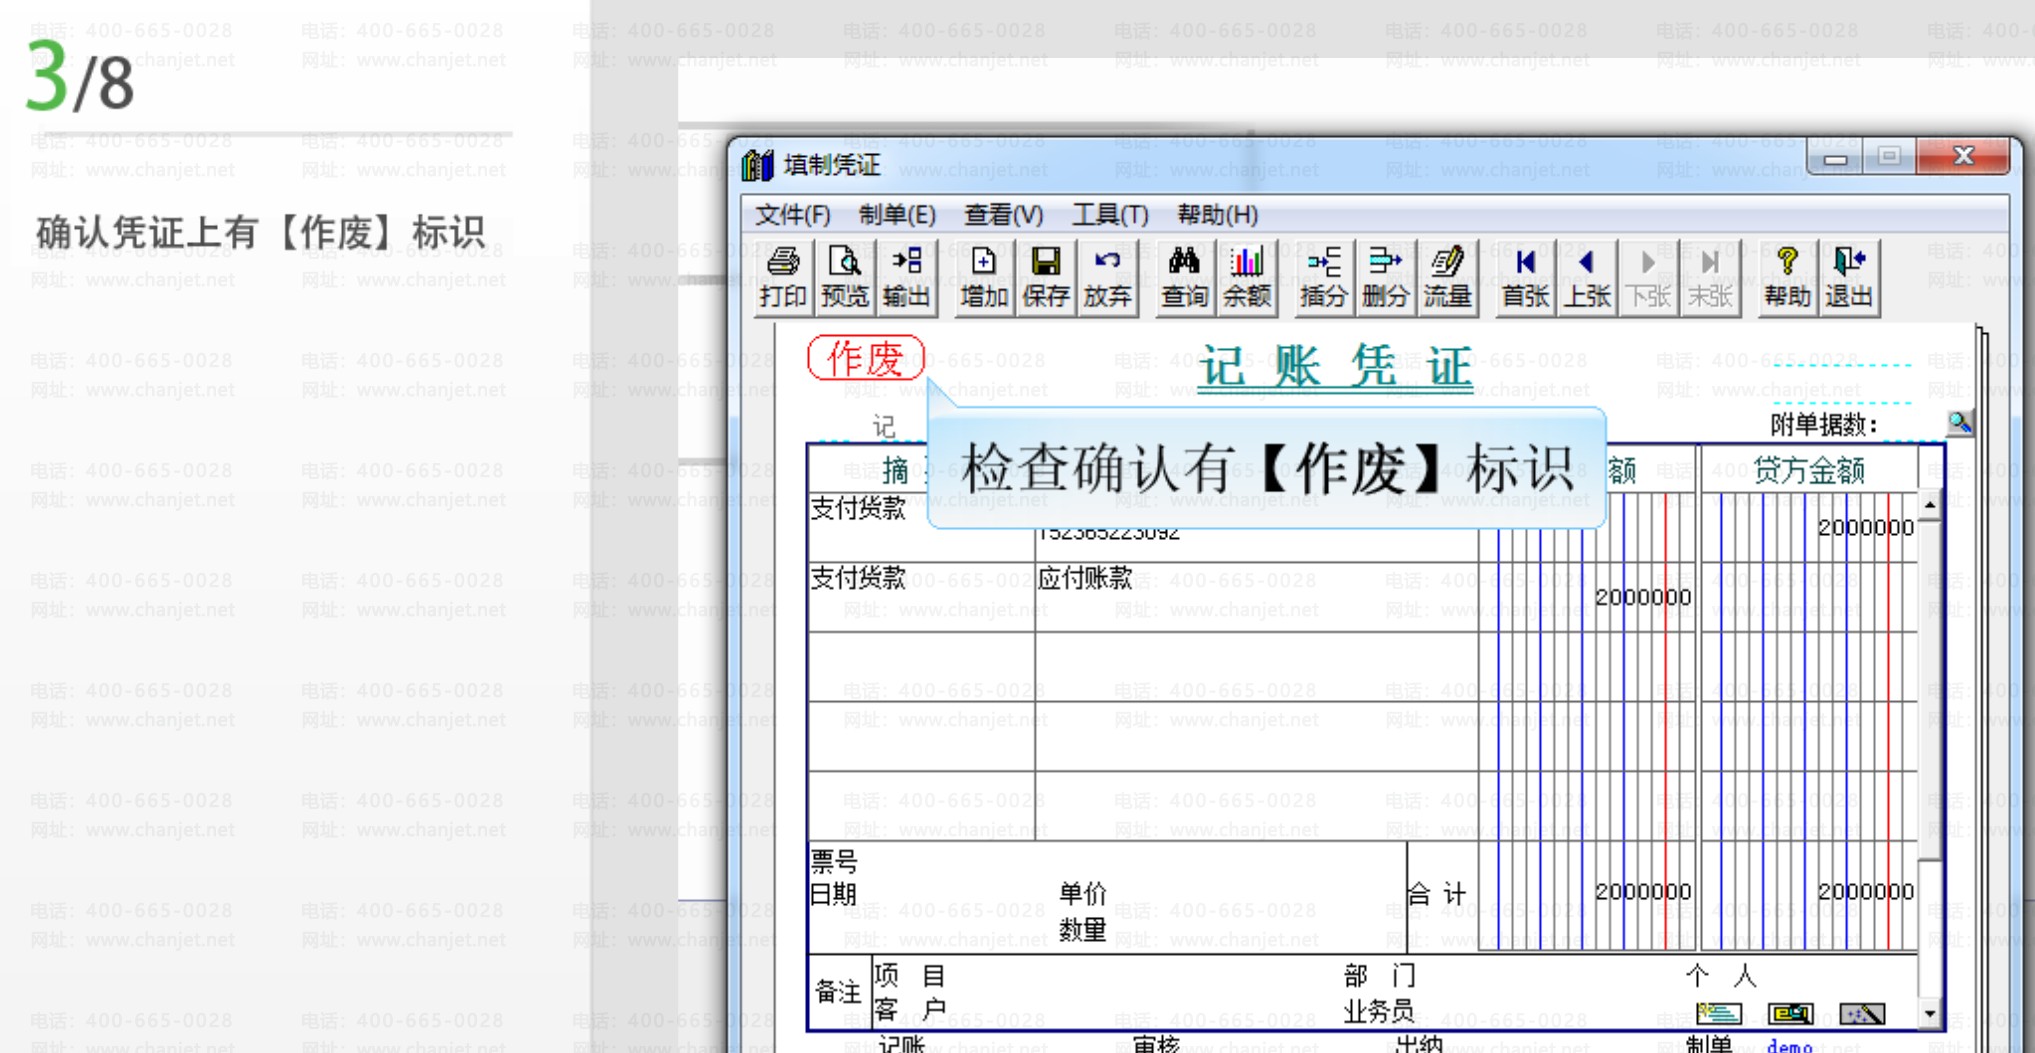2035x1053 pixels.
Task: Click the red 作废 stamp on voucher
Action: coord(866,358)
